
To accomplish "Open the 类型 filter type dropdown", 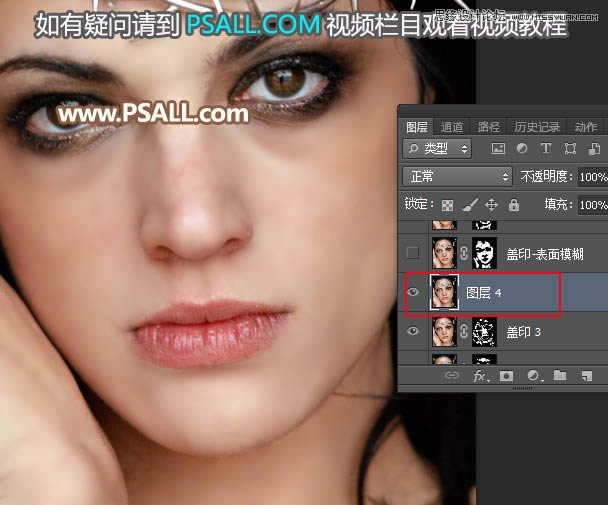I will point(438,149).
